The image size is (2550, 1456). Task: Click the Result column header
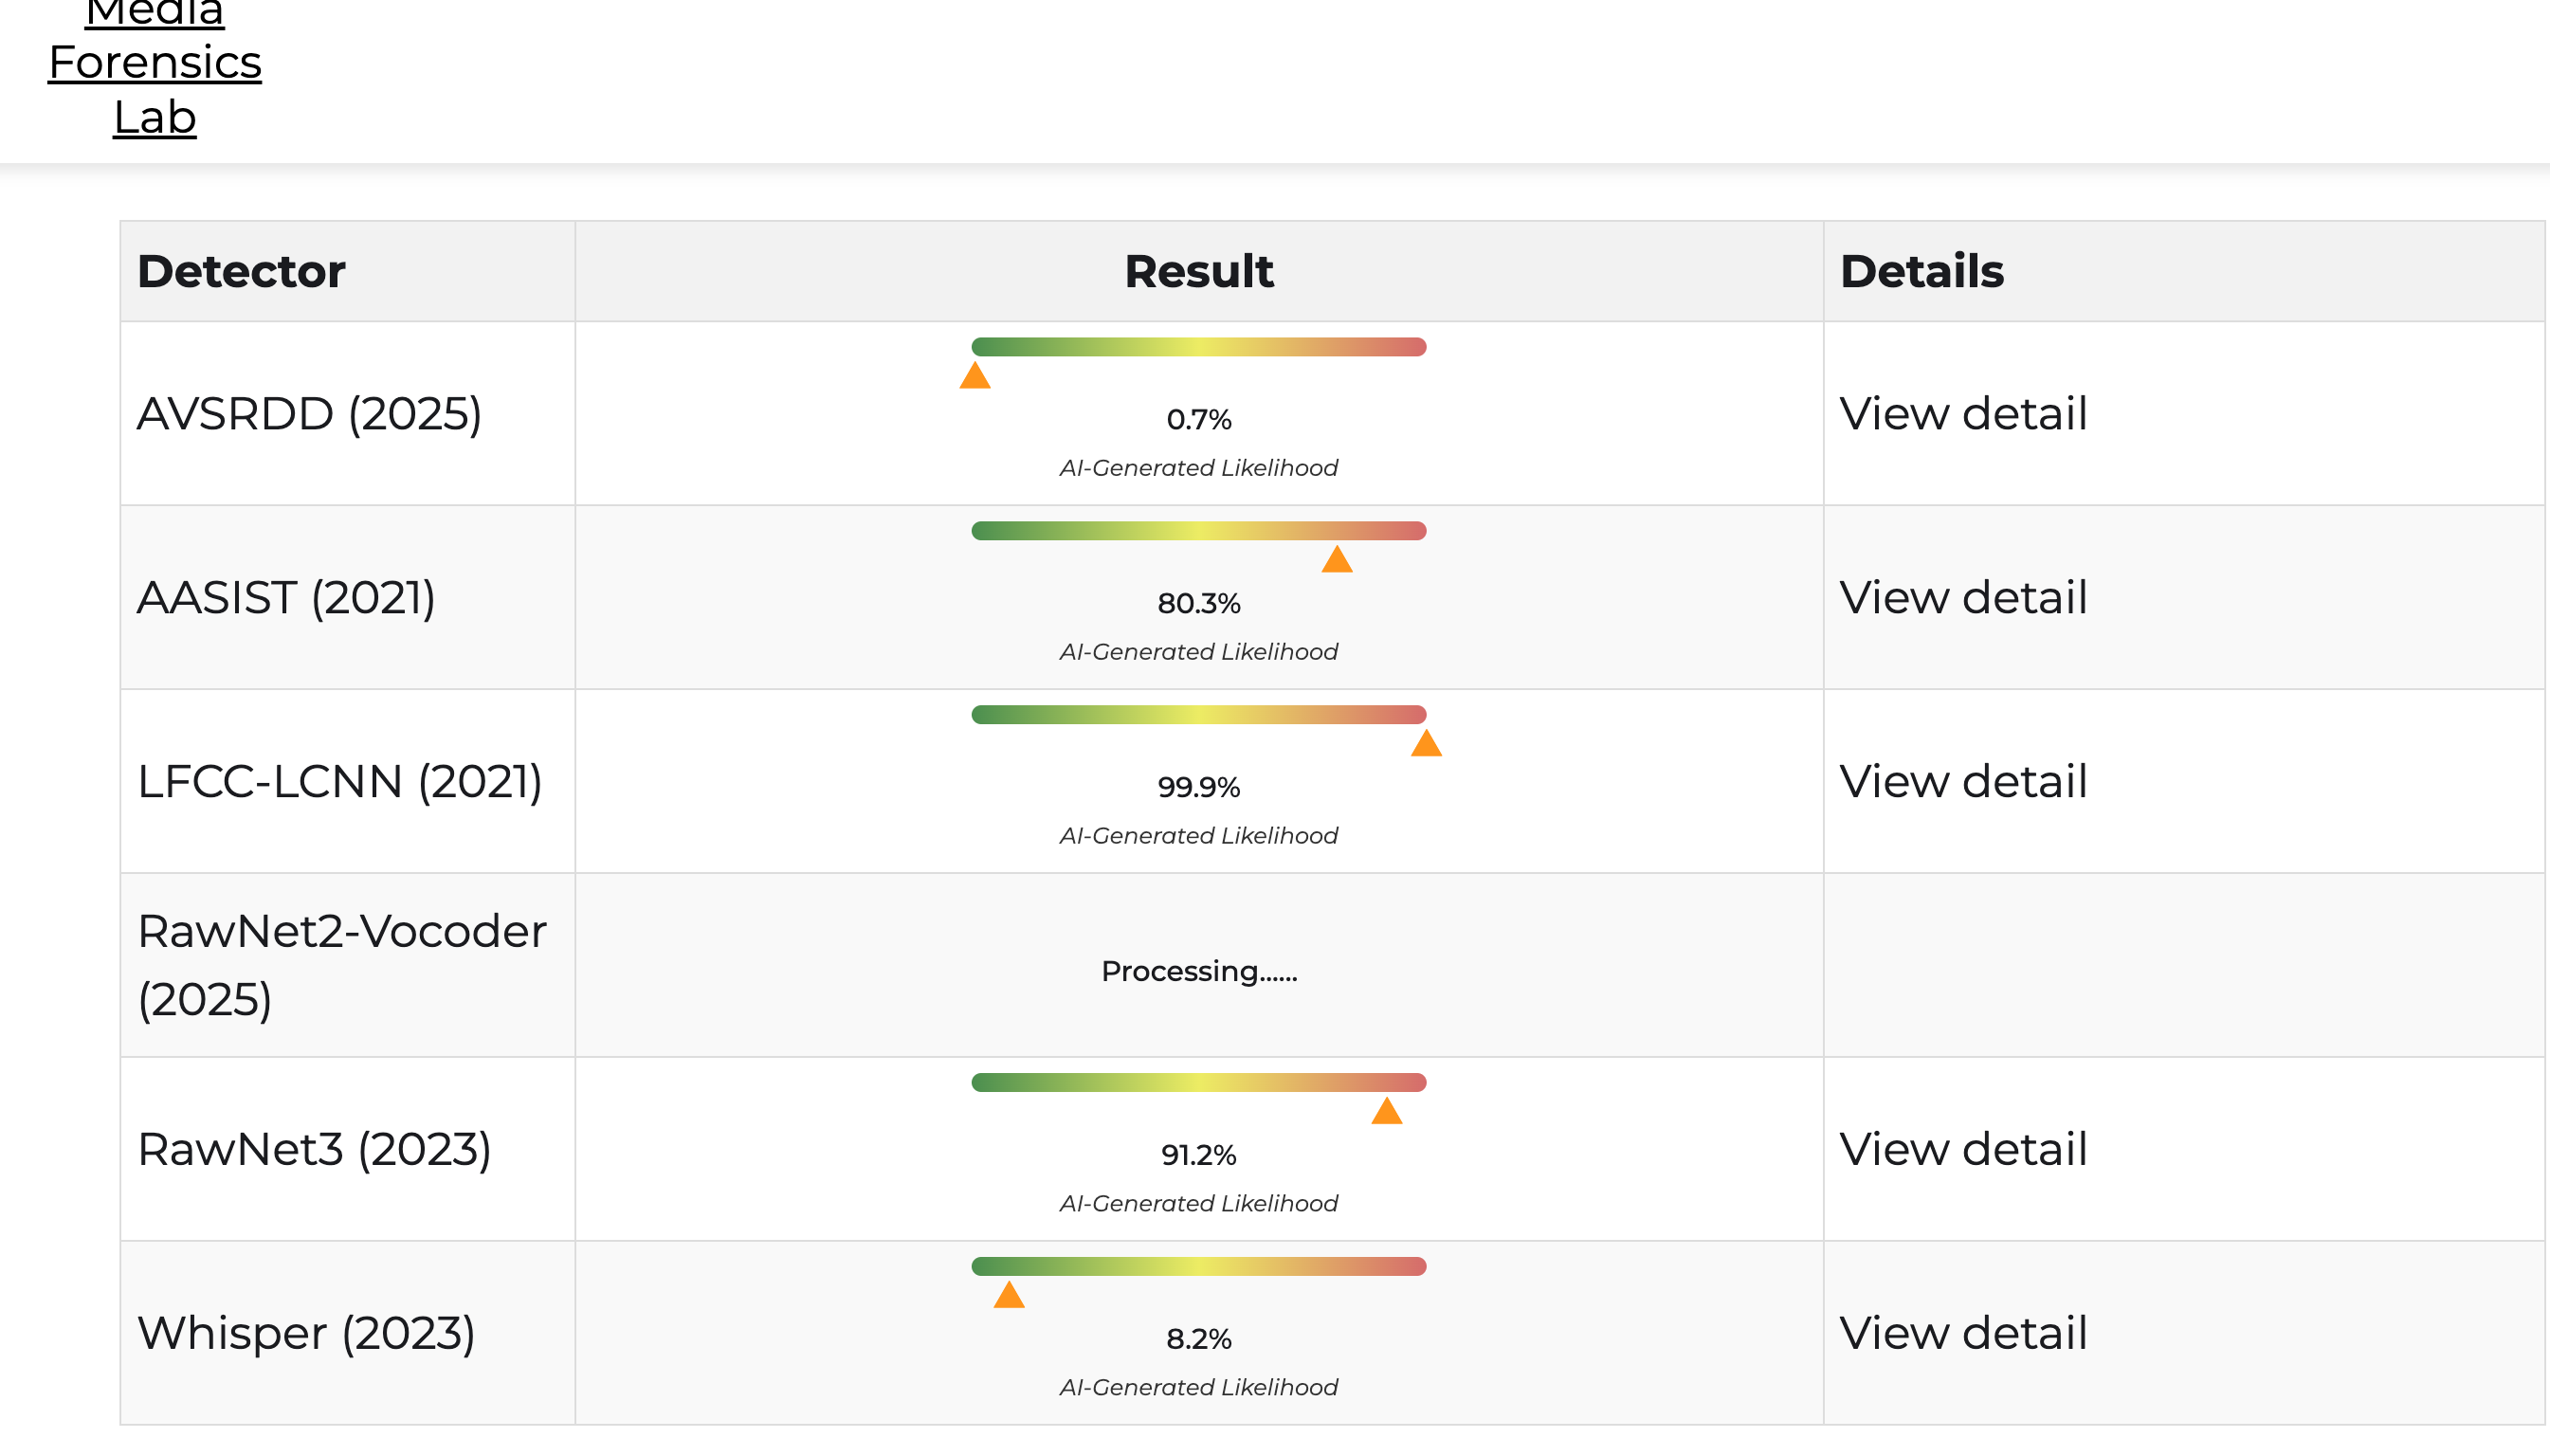(x=1198, y=272)
